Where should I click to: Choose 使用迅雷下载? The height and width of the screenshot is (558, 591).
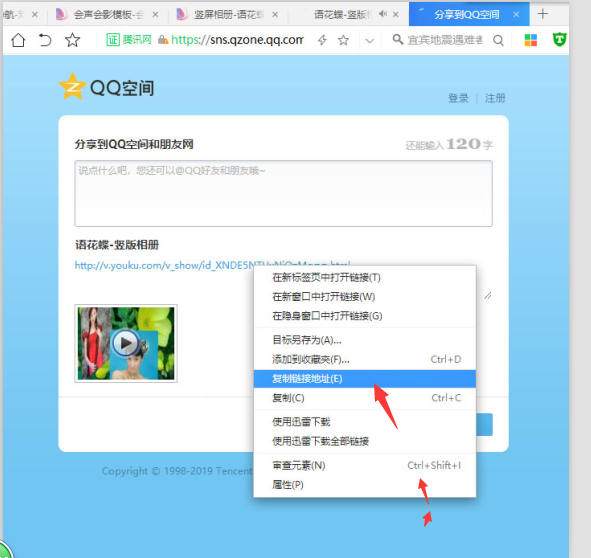[x=364, y=422]
